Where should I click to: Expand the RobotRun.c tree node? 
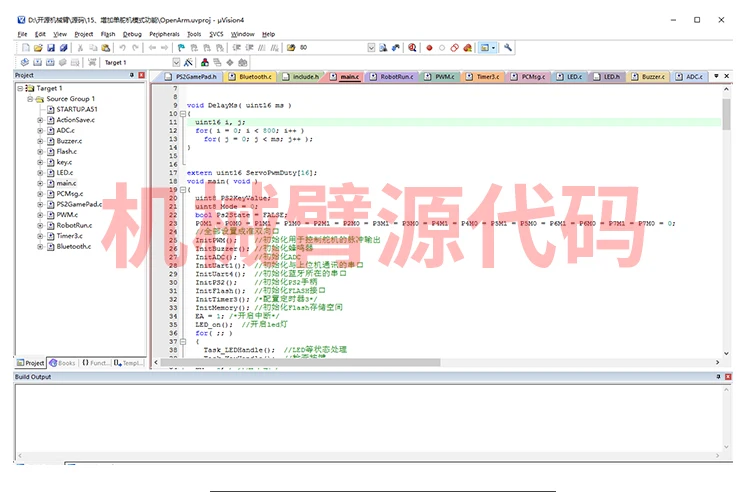click(40, 225)
